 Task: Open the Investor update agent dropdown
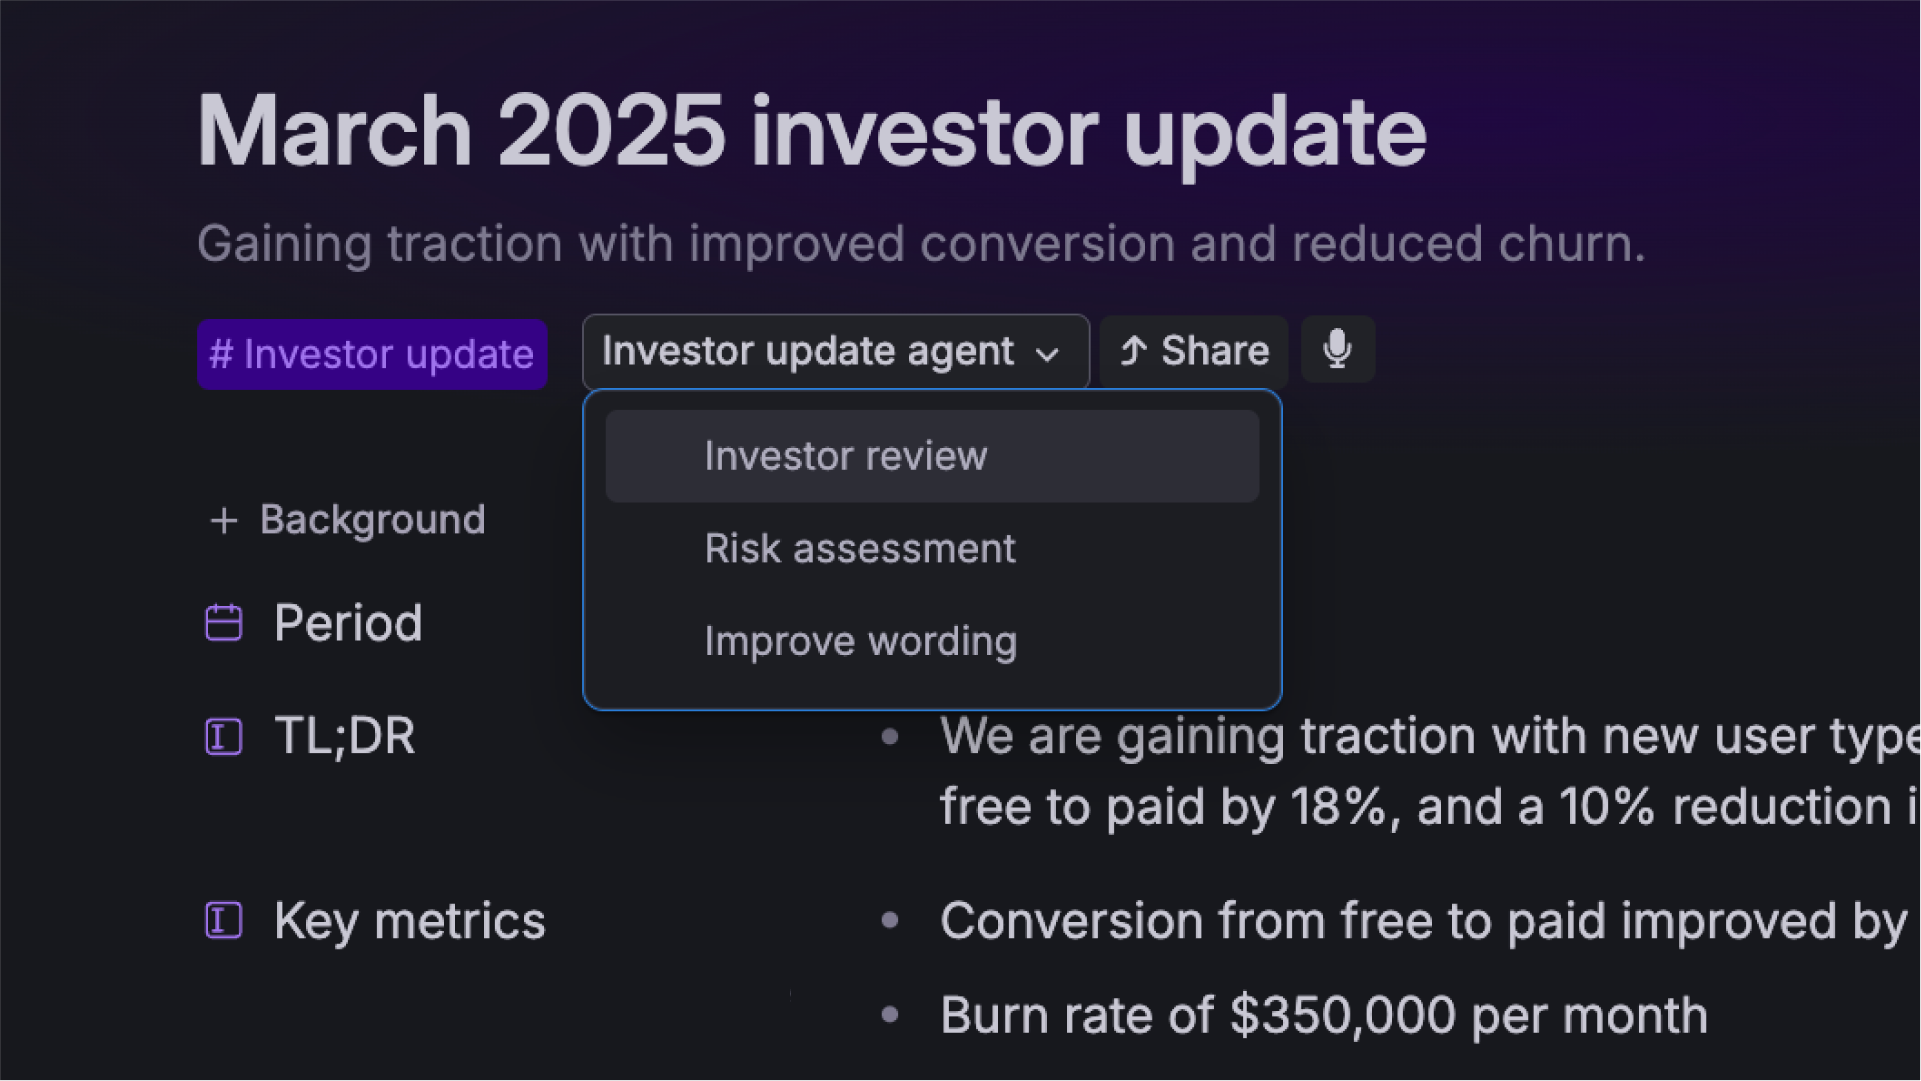pyautogui.click(x=836, y=351)
